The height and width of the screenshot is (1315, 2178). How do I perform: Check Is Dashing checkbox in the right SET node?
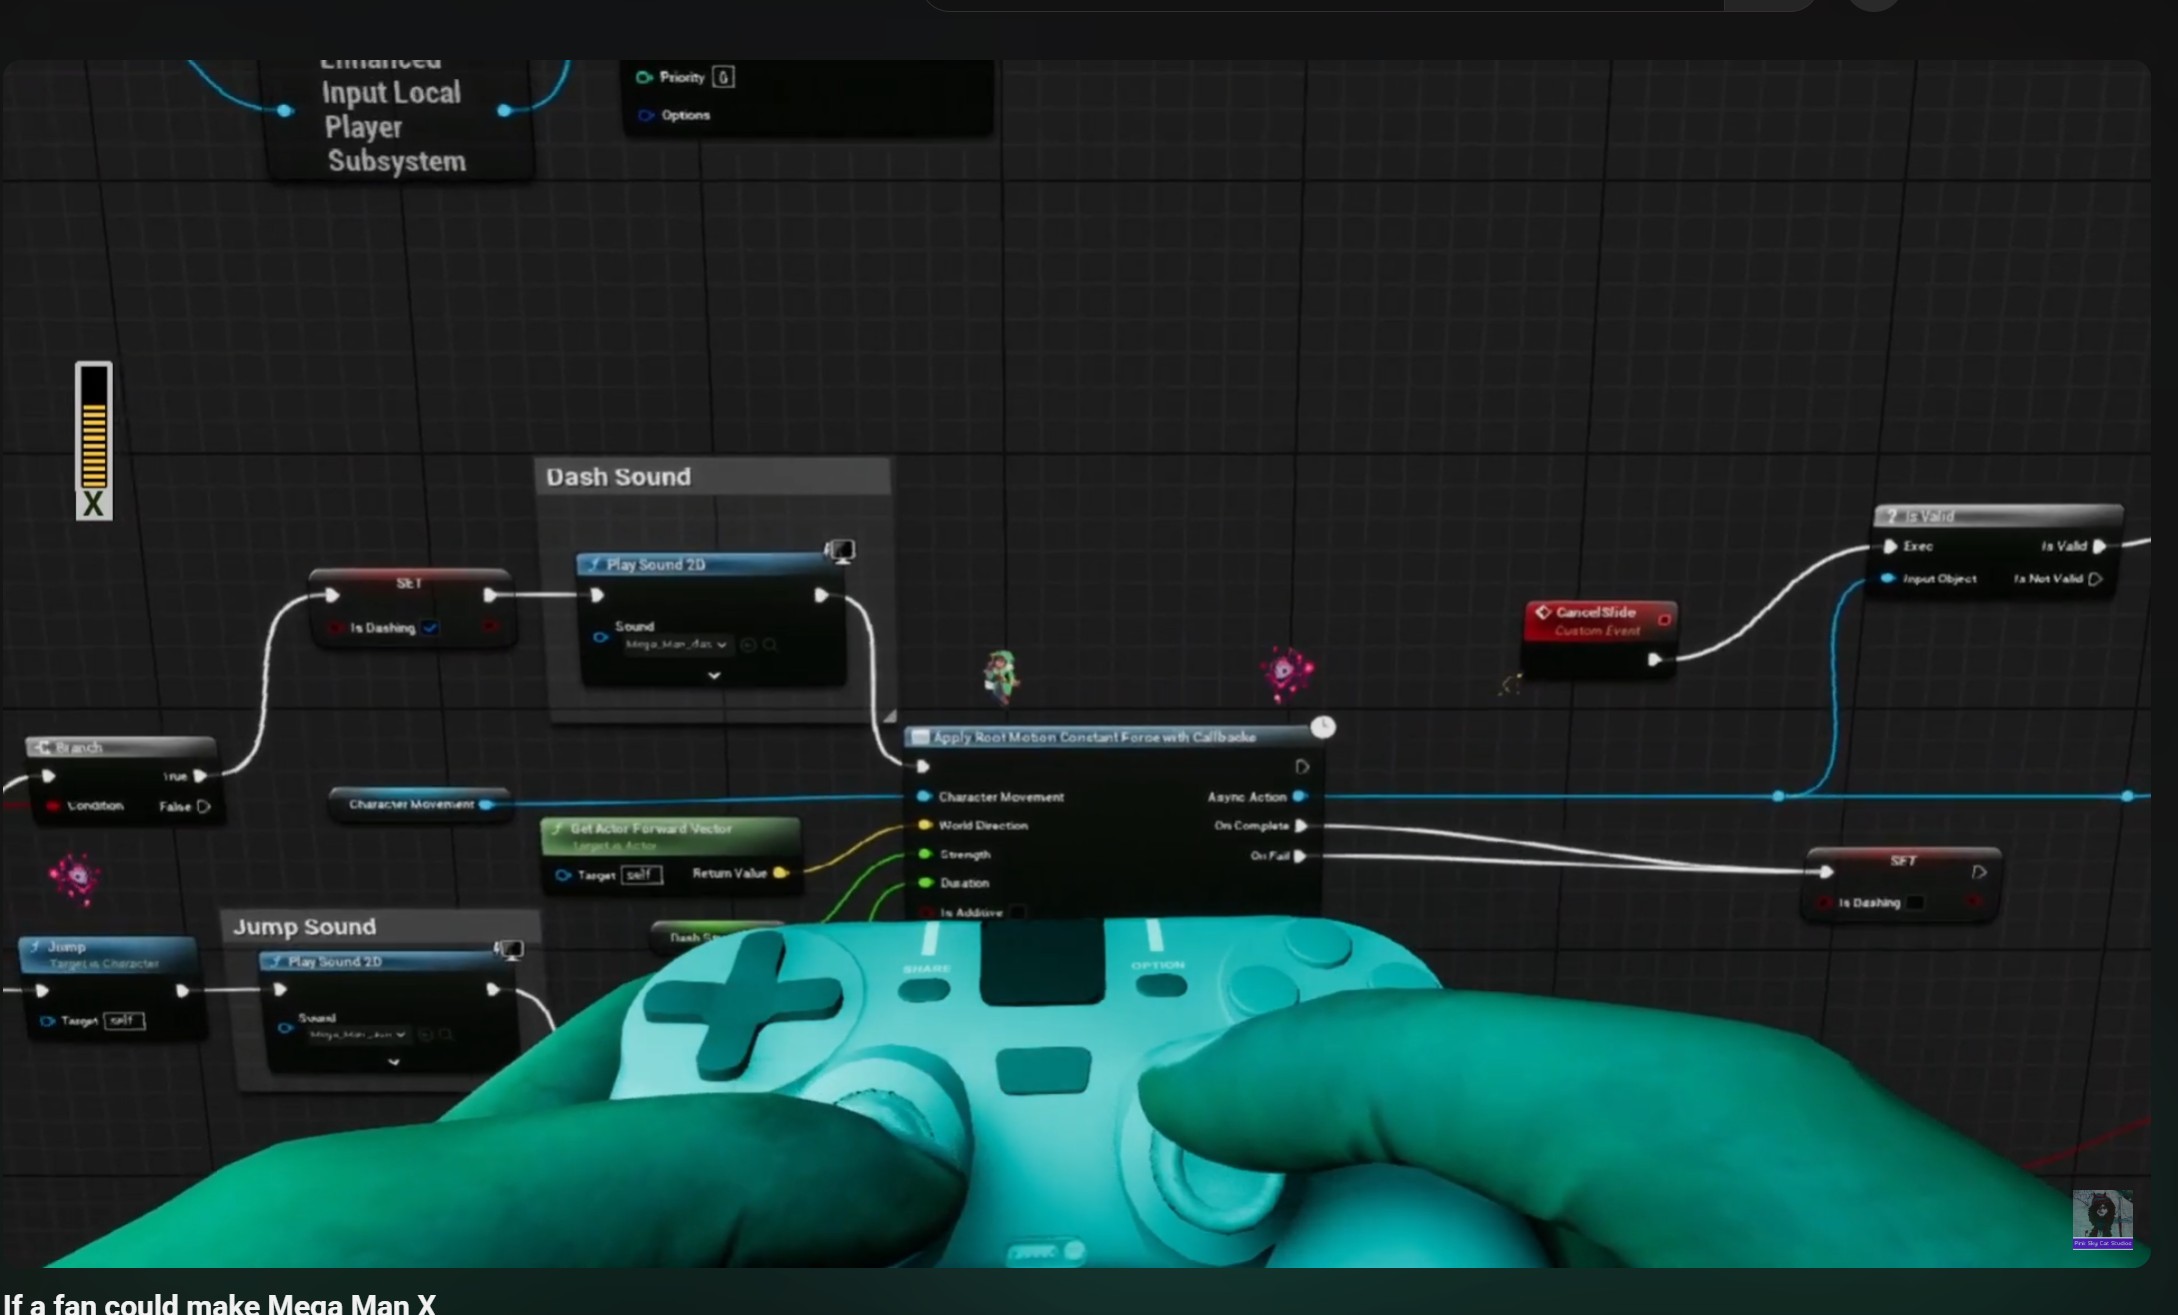pos(1914,903)
